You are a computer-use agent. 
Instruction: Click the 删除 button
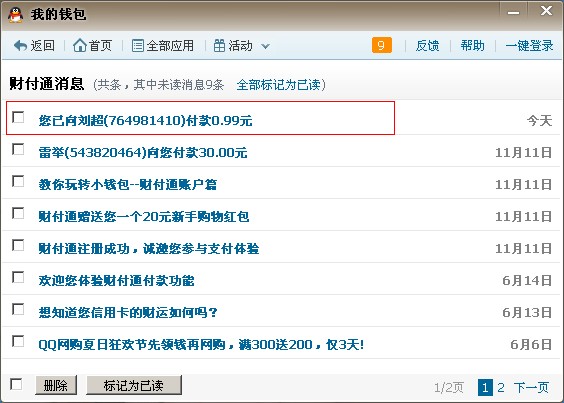[x=56, y=385]
